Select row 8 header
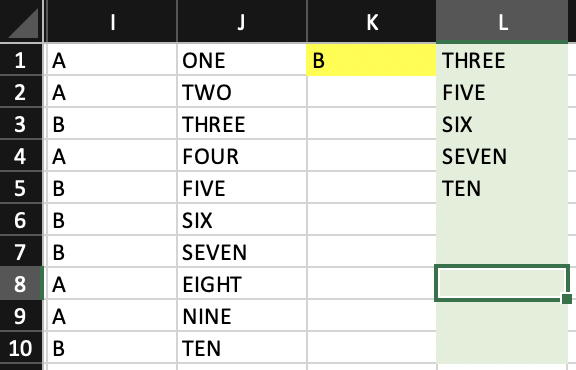Viewport: 576px width, 370px height. (21, 284)
